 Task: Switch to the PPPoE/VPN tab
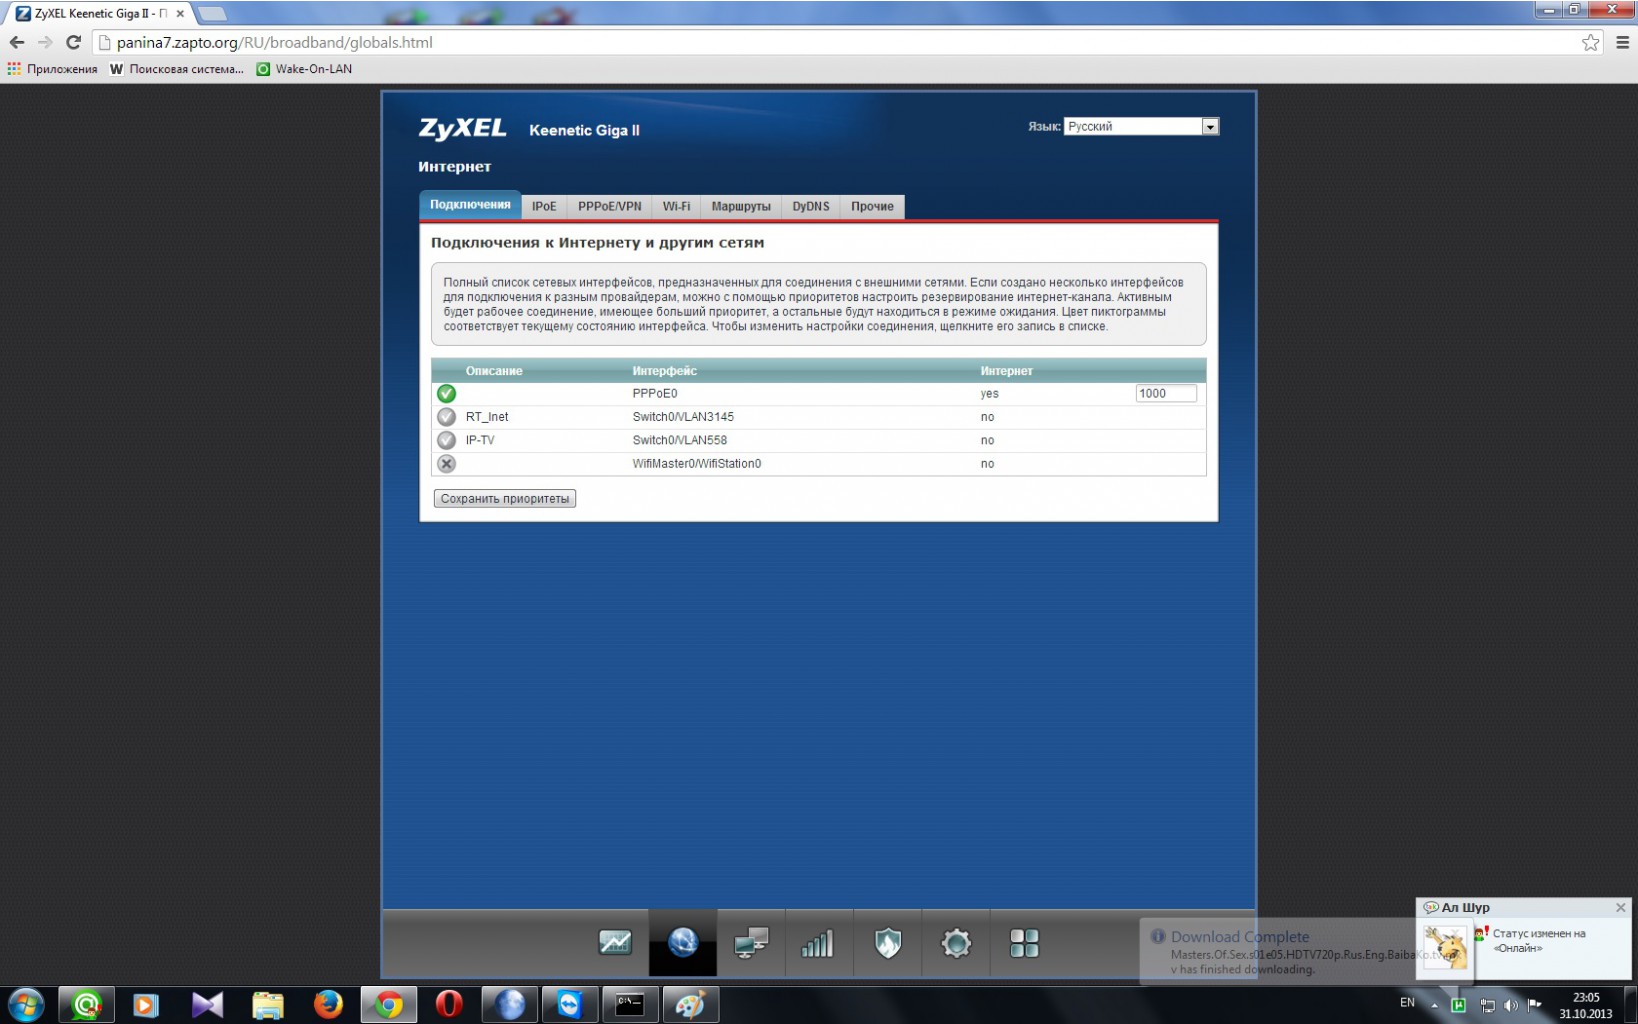(x=609, y=206)
